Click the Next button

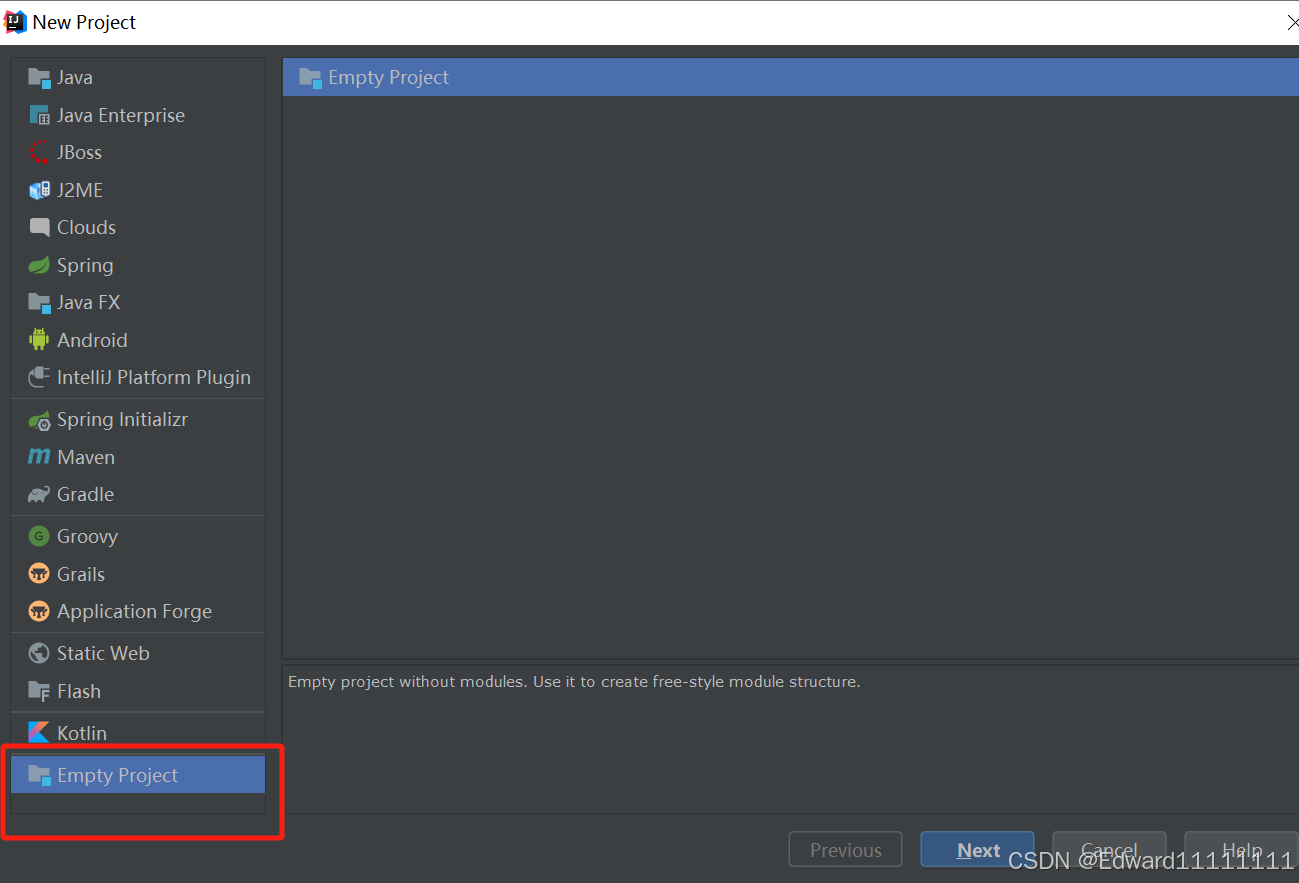click(x=977, y=850)
